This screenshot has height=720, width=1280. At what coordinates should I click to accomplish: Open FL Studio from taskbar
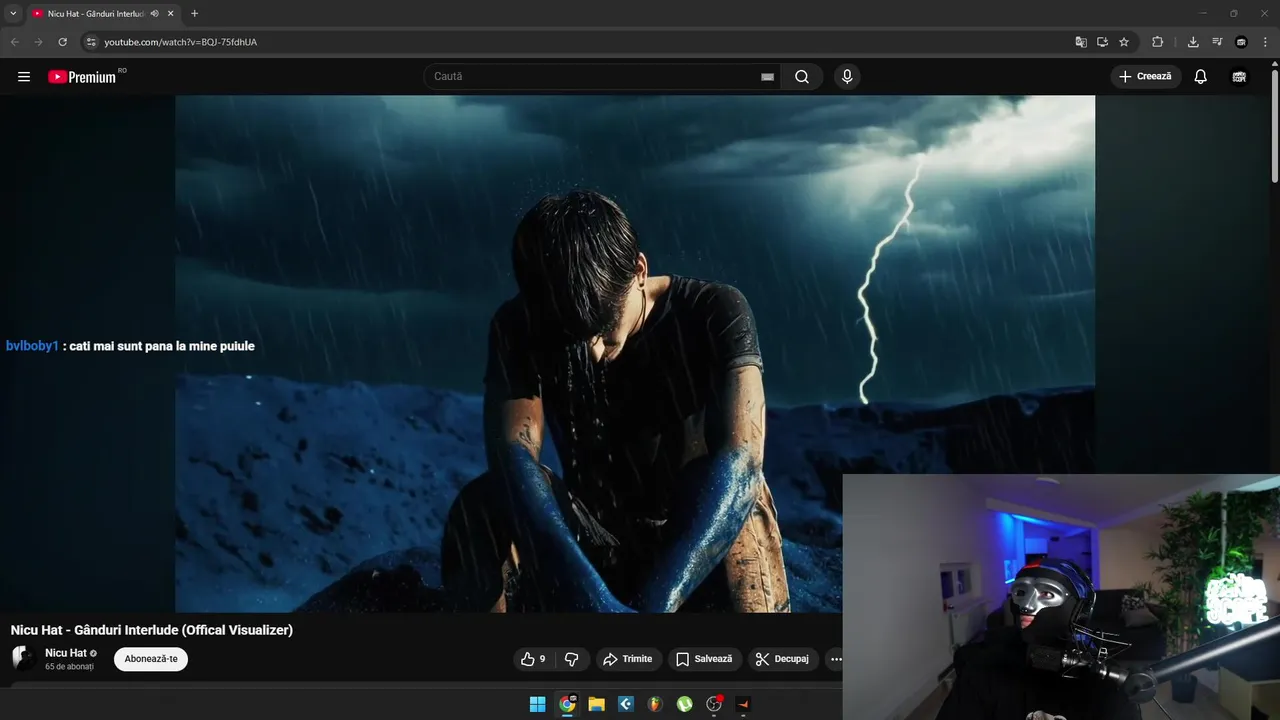click(655, 704)
